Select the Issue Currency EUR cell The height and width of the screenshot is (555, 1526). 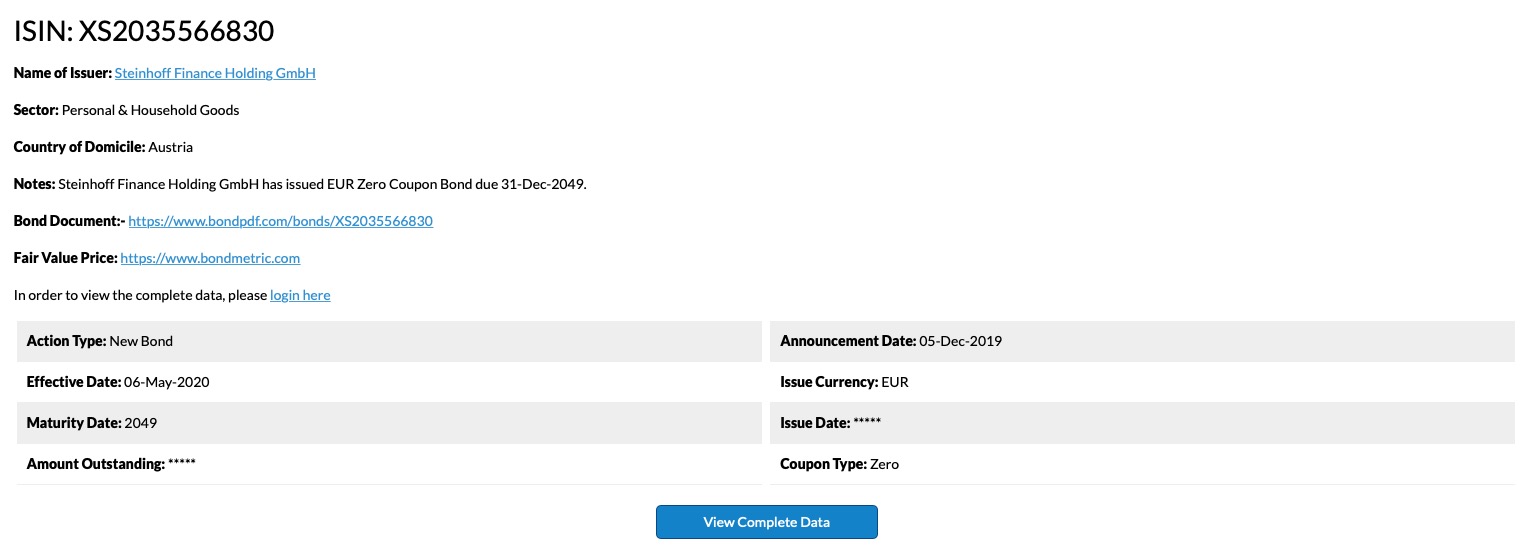[844, 382]
